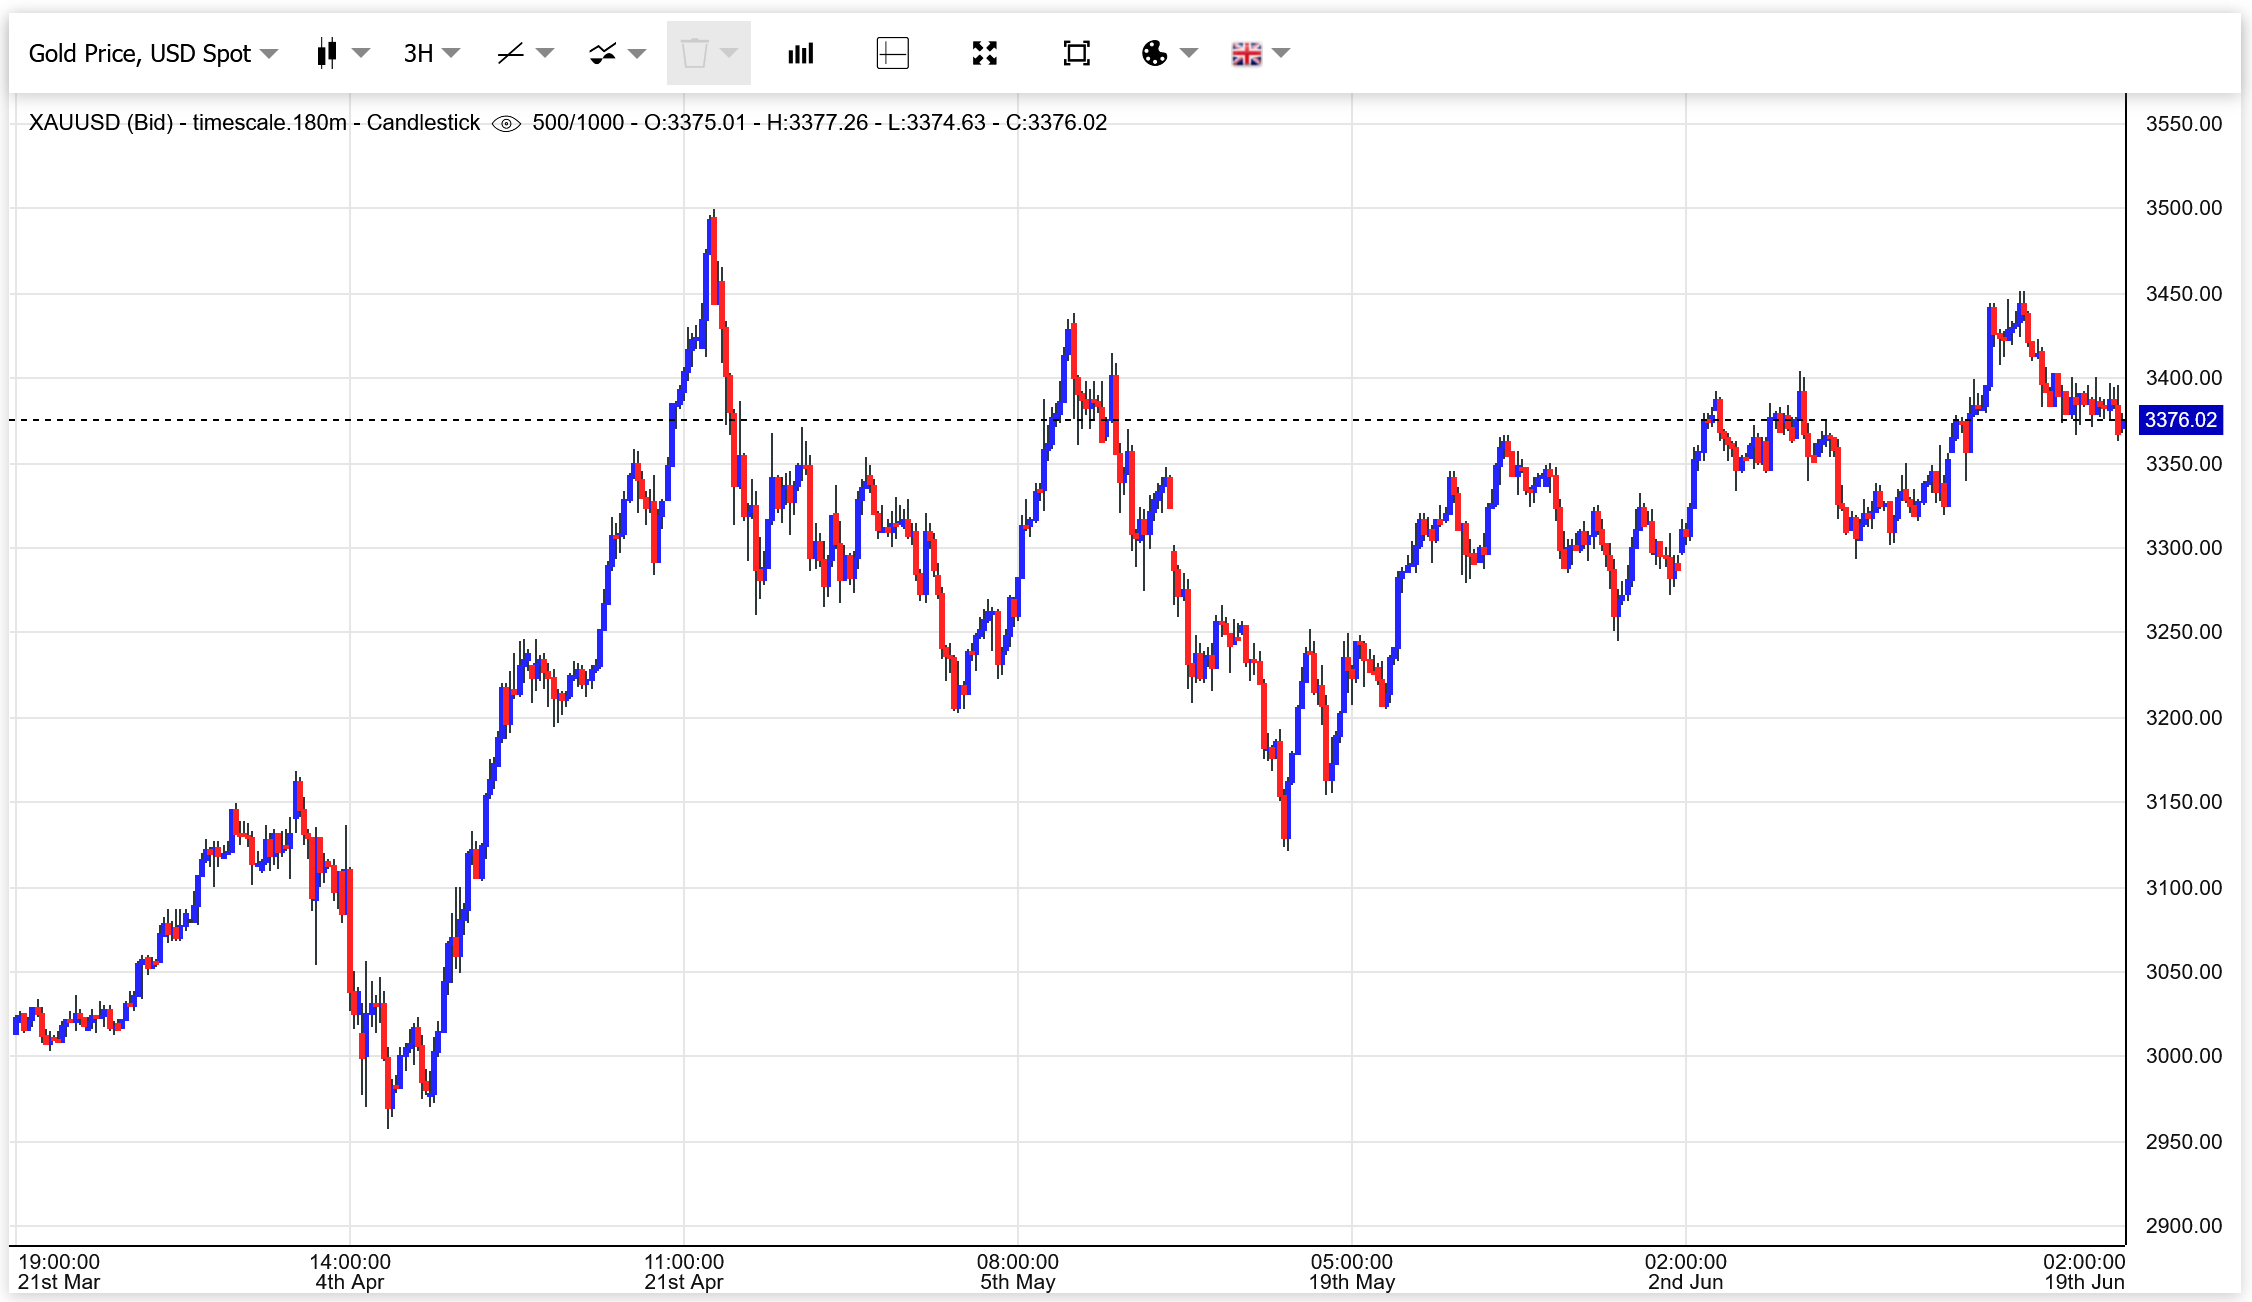
Task: Expand the chart type dropdown arrow
Action: [362, 53]
